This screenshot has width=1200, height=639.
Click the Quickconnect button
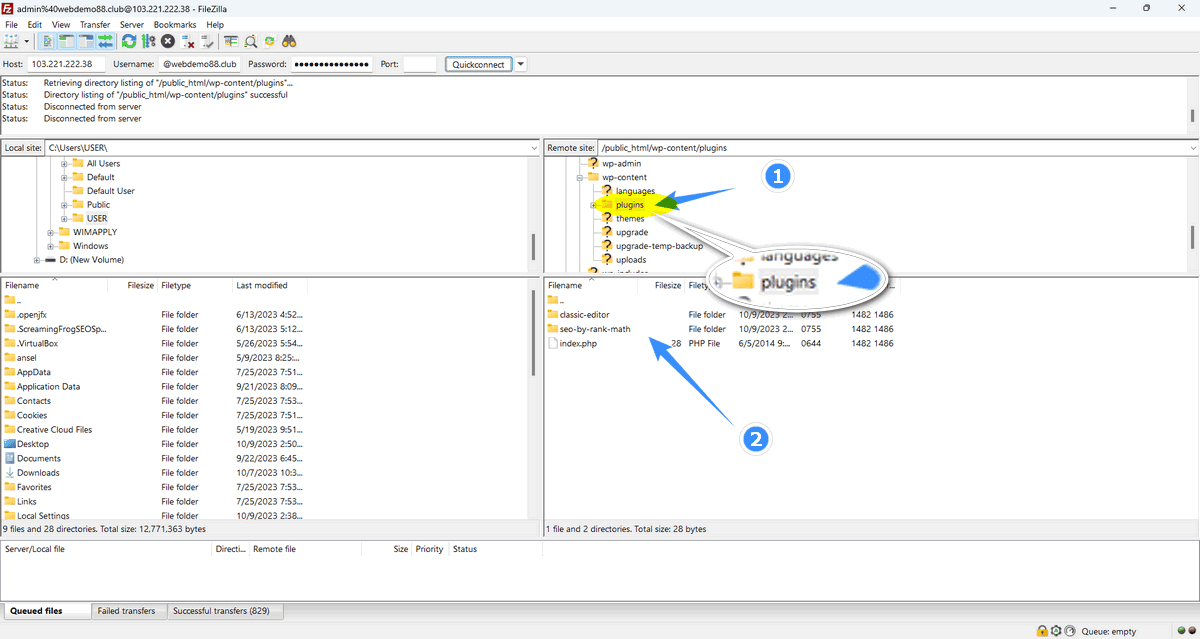[478, 64]
